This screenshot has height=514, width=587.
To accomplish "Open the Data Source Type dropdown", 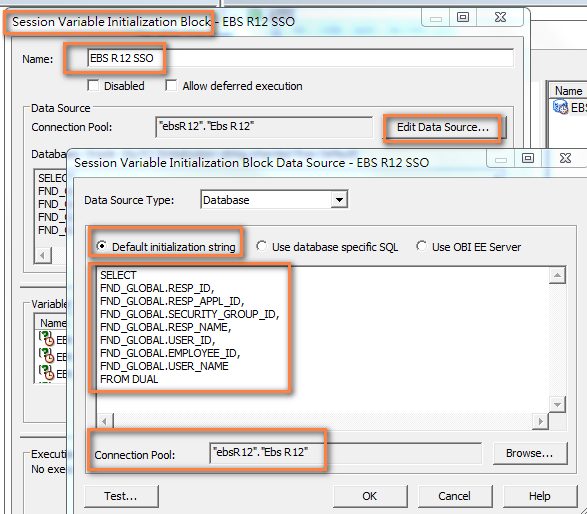I will click(339, 200).
